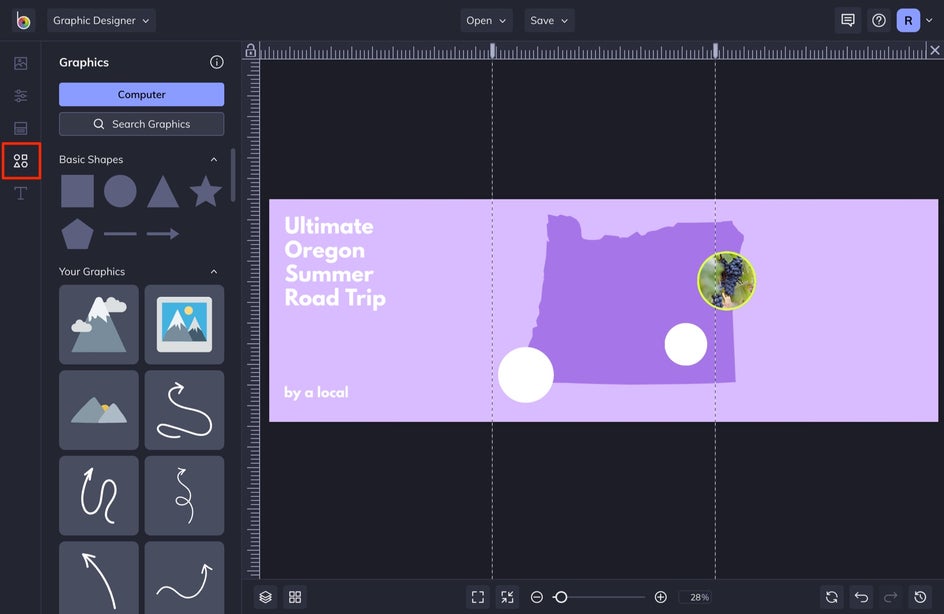
Task: Open the Save menu dropdown
Action: coord(549,20)
